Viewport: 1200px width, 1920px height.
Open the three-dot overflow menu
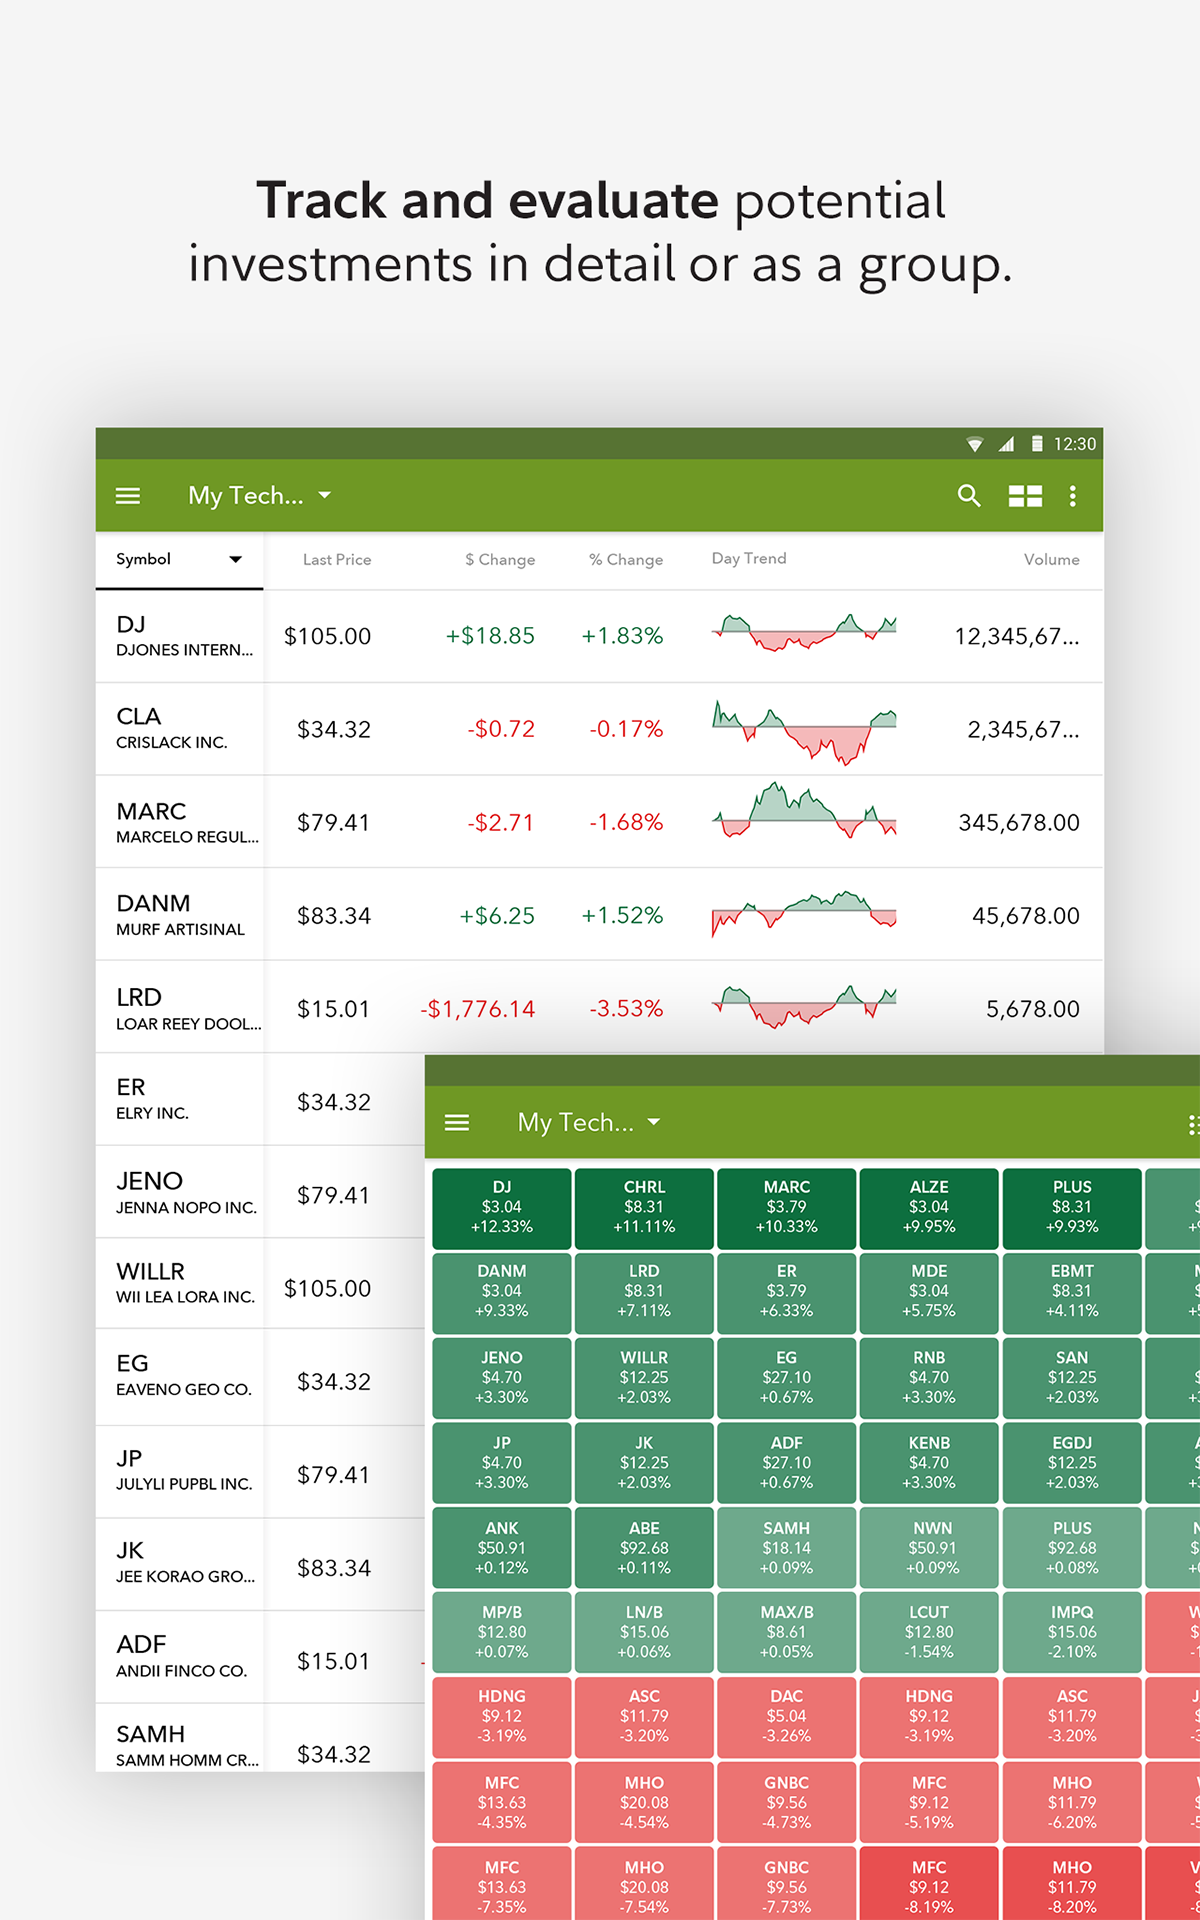coord(1073,496)
